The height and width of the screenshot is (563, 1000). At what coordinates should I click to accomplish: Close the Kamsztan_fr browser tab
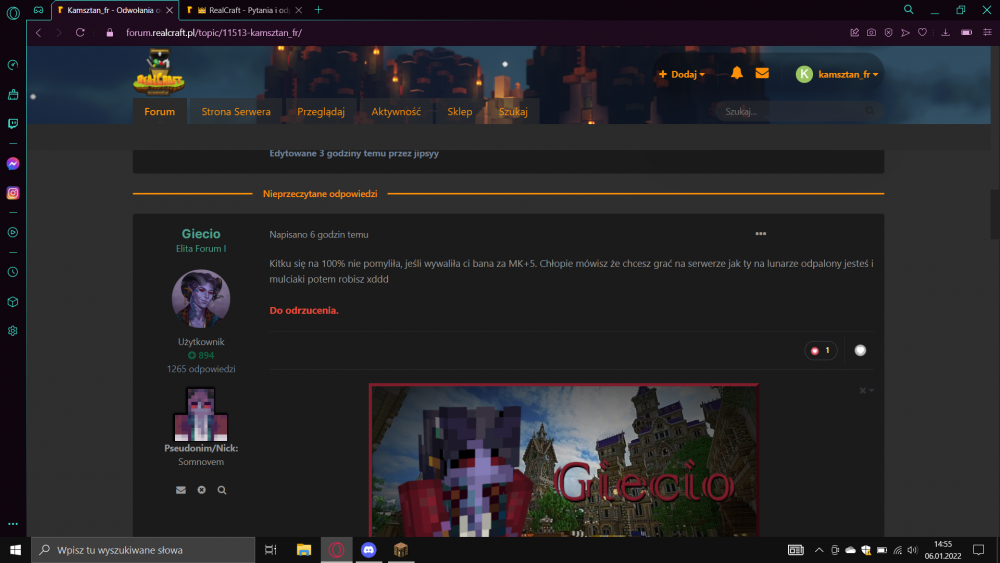coord(170,10)
